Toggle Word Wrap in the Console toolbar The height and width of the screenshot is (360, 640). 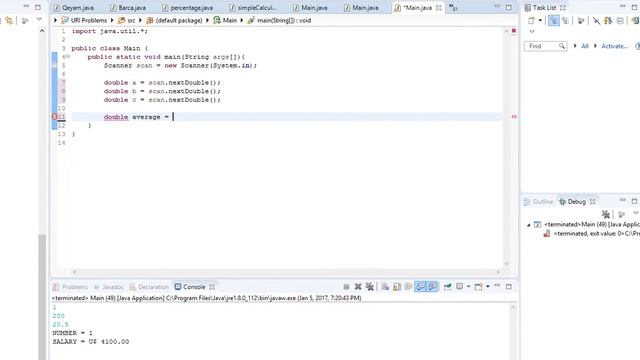point(408,287)
